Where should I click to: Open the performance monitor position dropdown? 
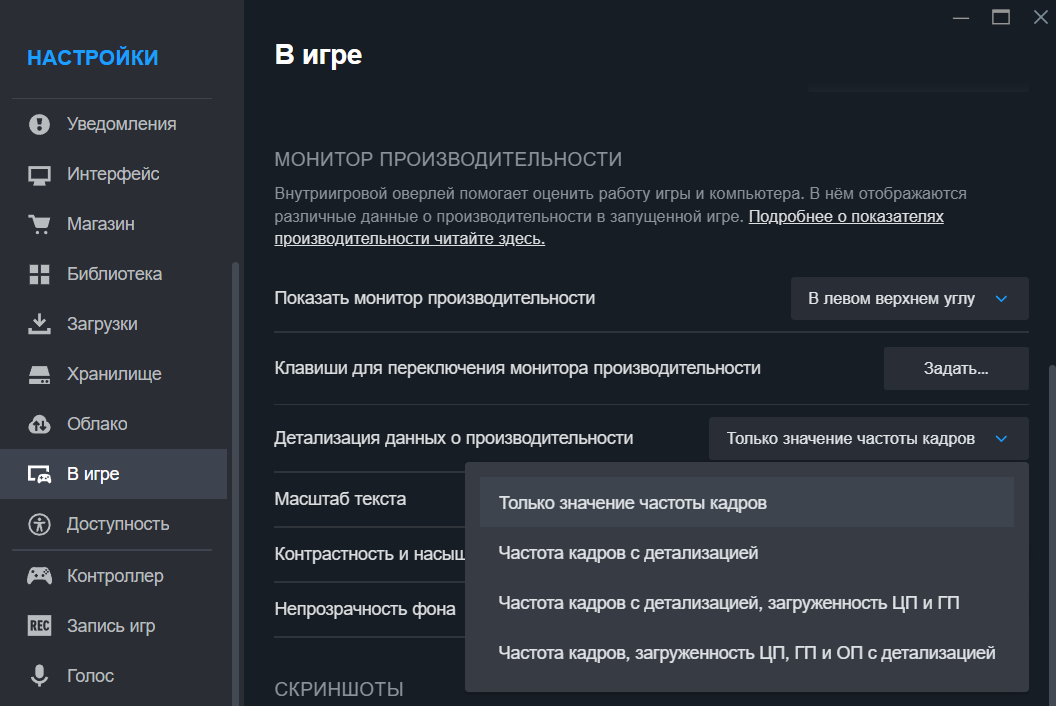point(908,298)
